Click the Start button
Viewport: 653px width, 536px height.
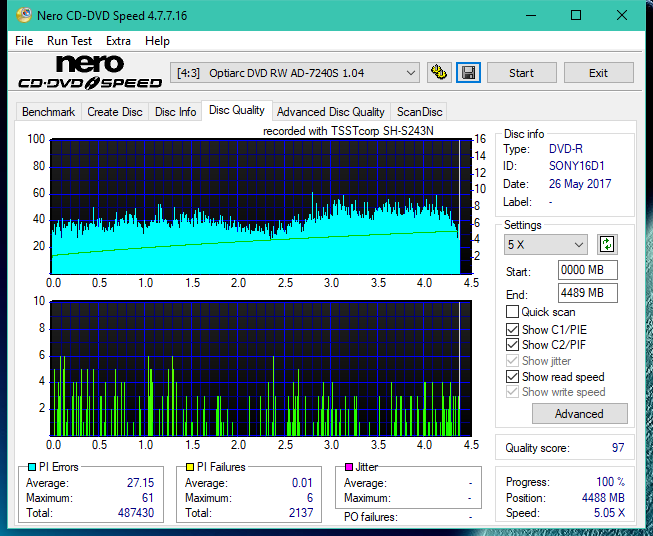521,73
